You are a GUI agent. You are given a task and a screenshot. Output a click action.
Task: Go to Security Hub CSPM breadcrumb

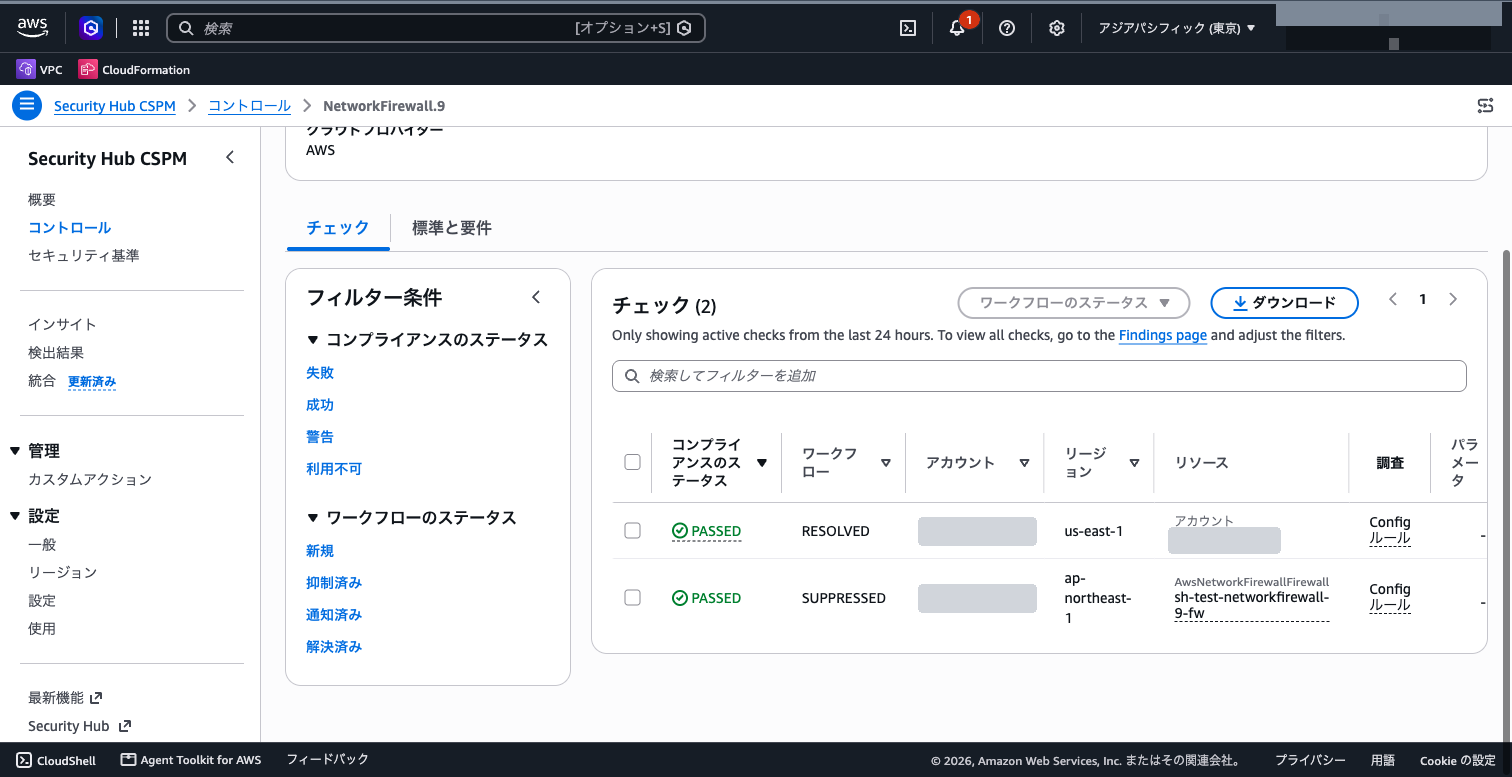(x=115, y=106)
